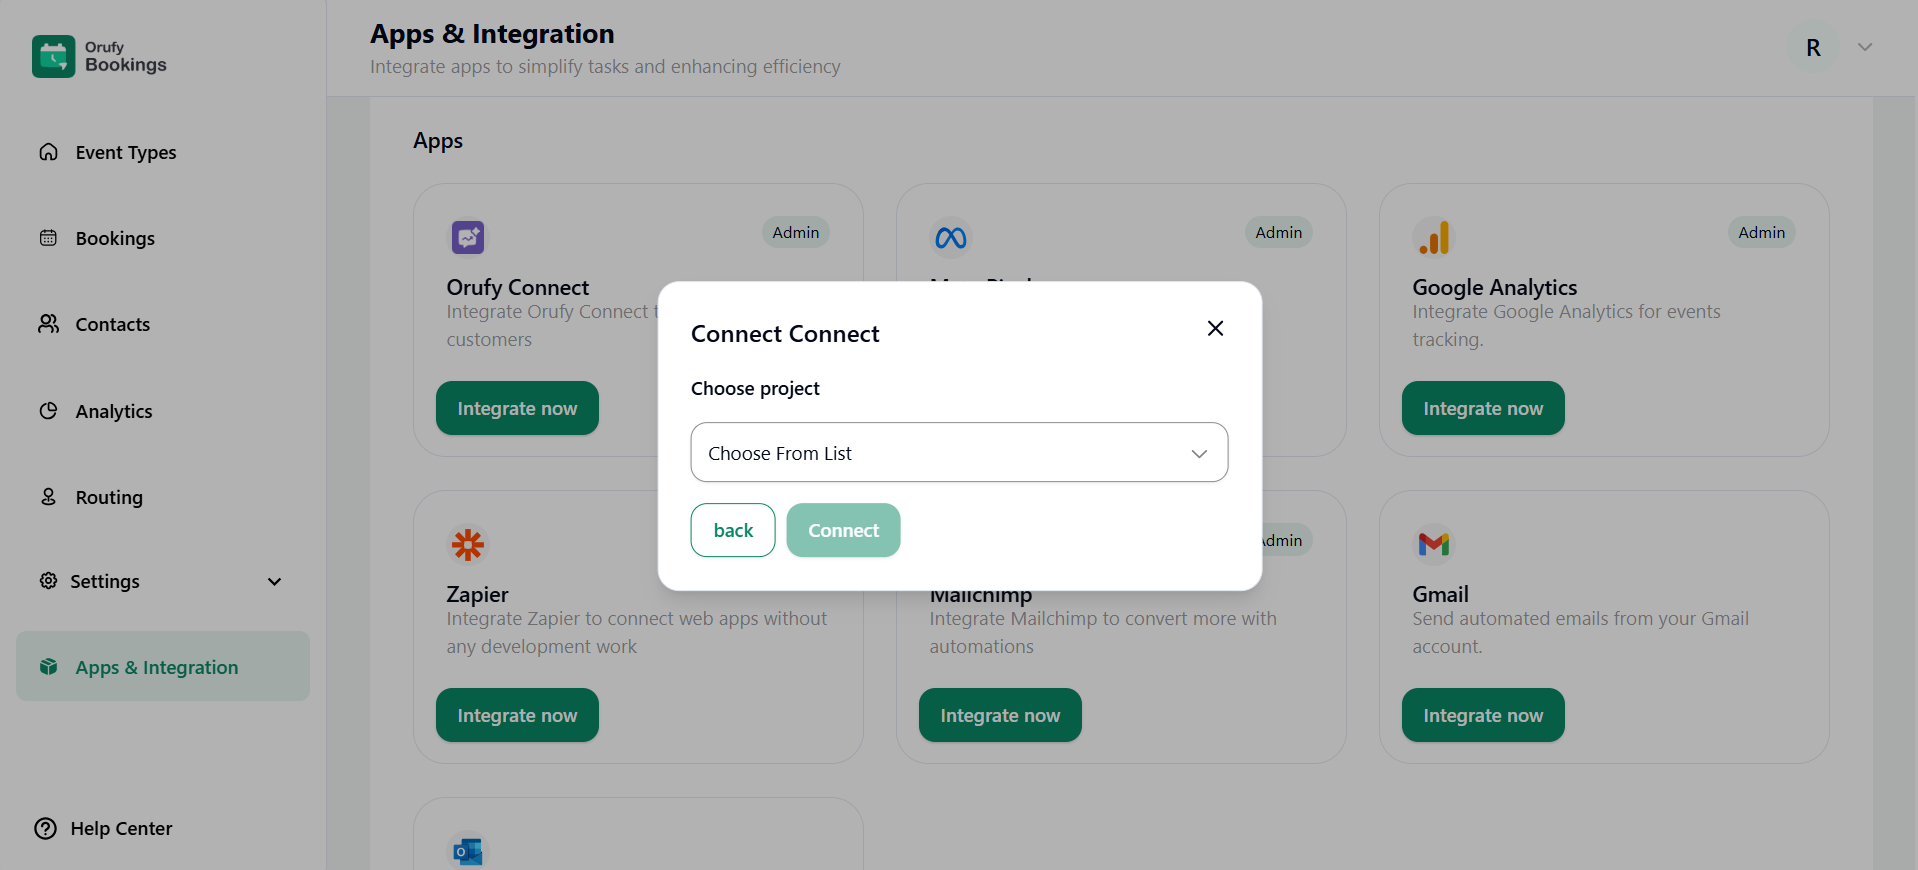Screen dimensions: 1918x870
Task: Select Routing in the sidebar
Action: click(109, 497)
